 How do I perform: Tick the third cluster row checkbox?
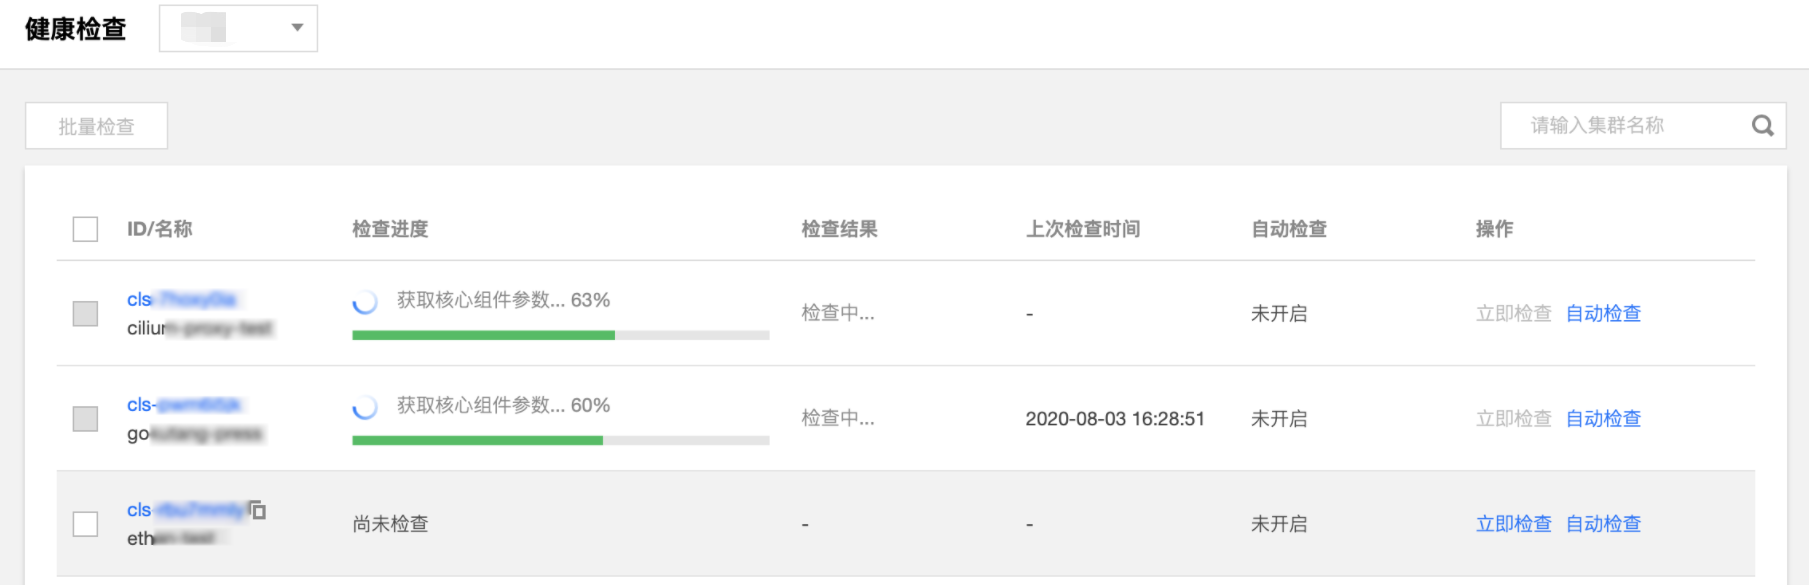pyautogui.click(x=85, y=524)
